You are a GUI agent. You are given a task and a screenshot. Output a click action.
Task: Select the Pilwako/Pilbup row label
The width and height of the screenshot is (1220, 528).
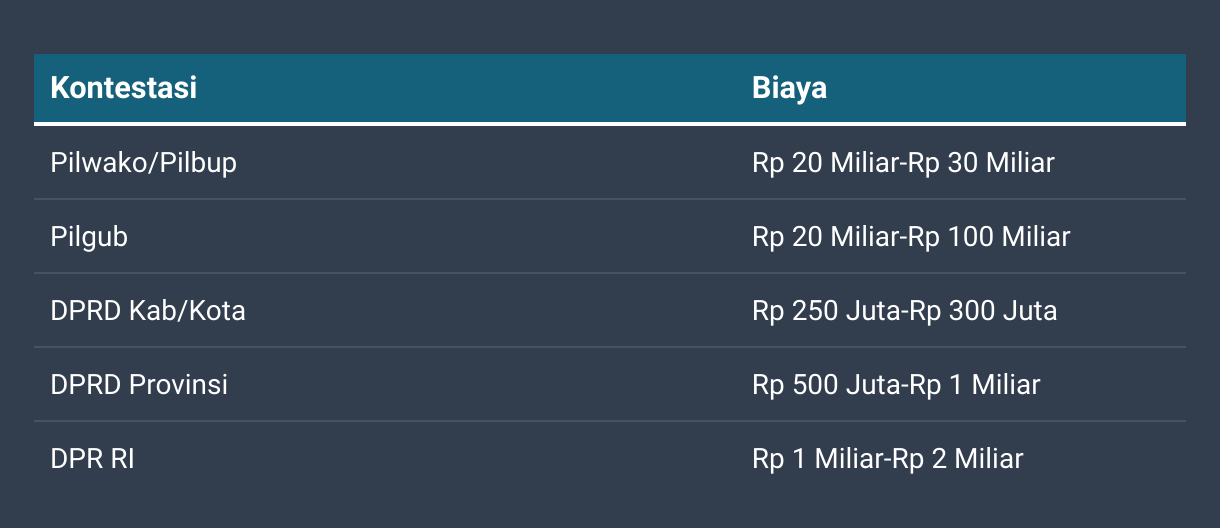pyautogui.click(x=143, y=162)
